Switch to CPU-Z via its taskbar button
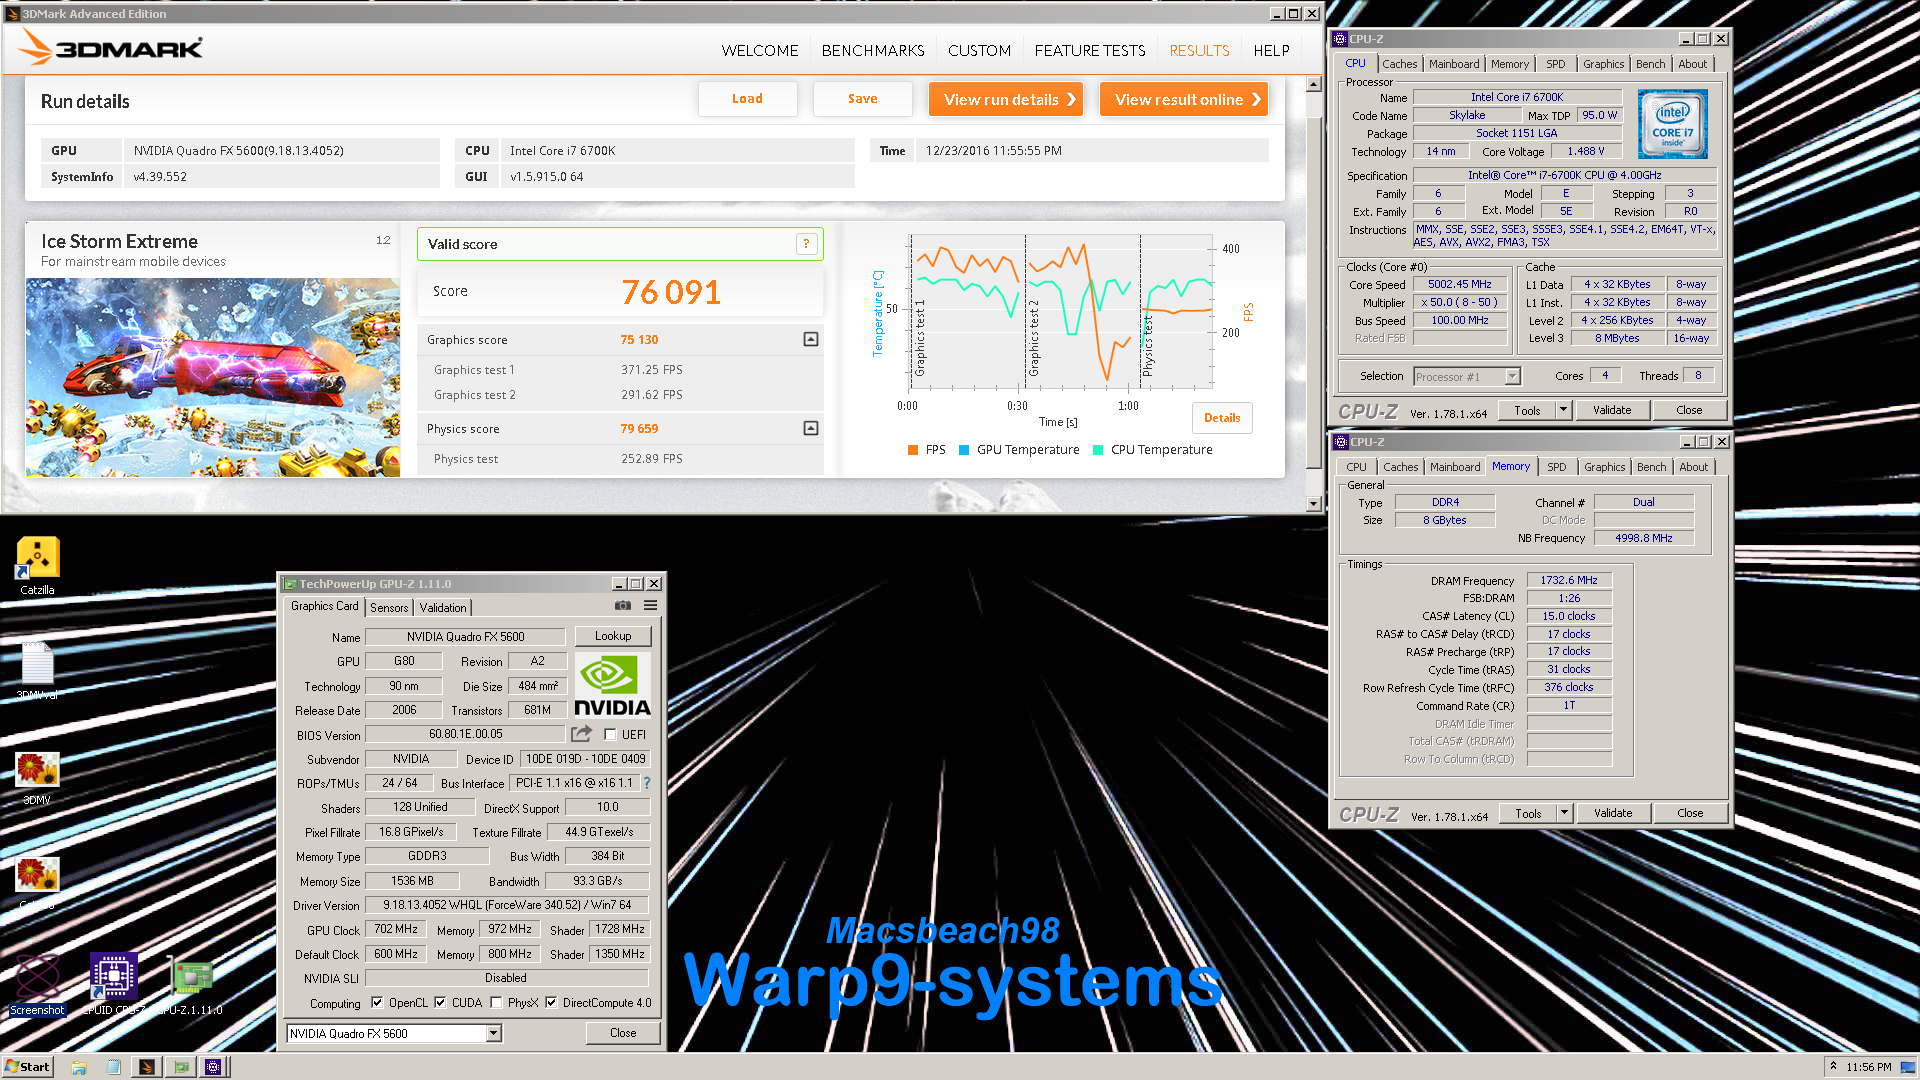This screenshot has height=1080, width=1920. pyautogui.click(x=213, y=1067)
